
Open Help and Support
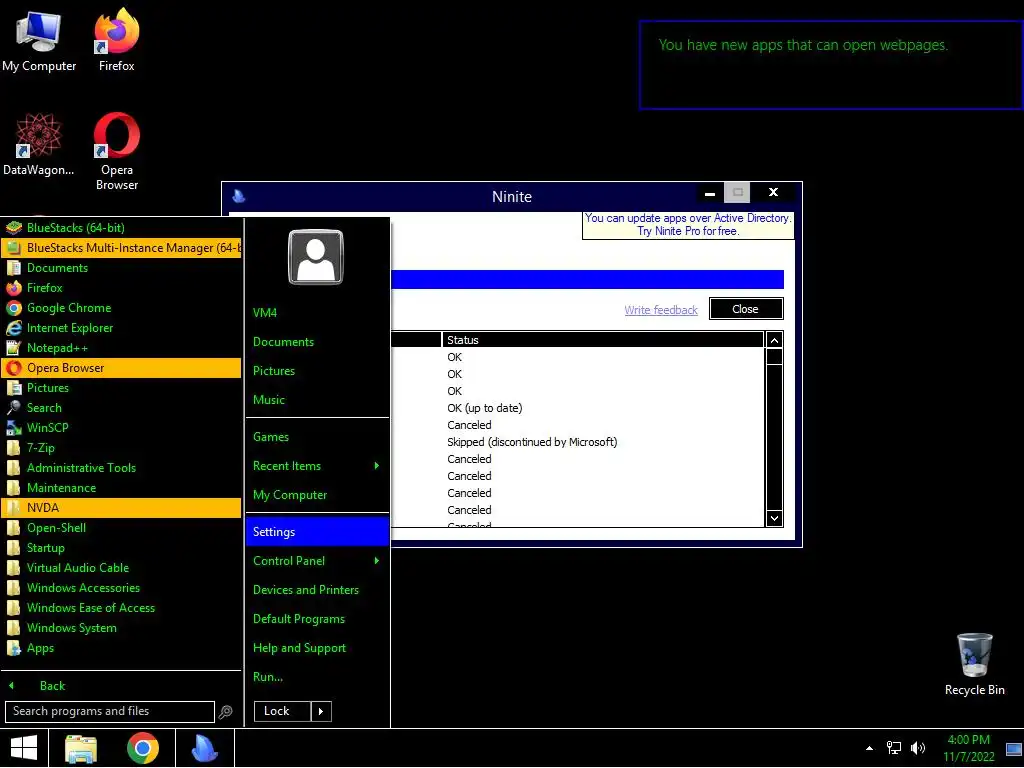(317, 648)
